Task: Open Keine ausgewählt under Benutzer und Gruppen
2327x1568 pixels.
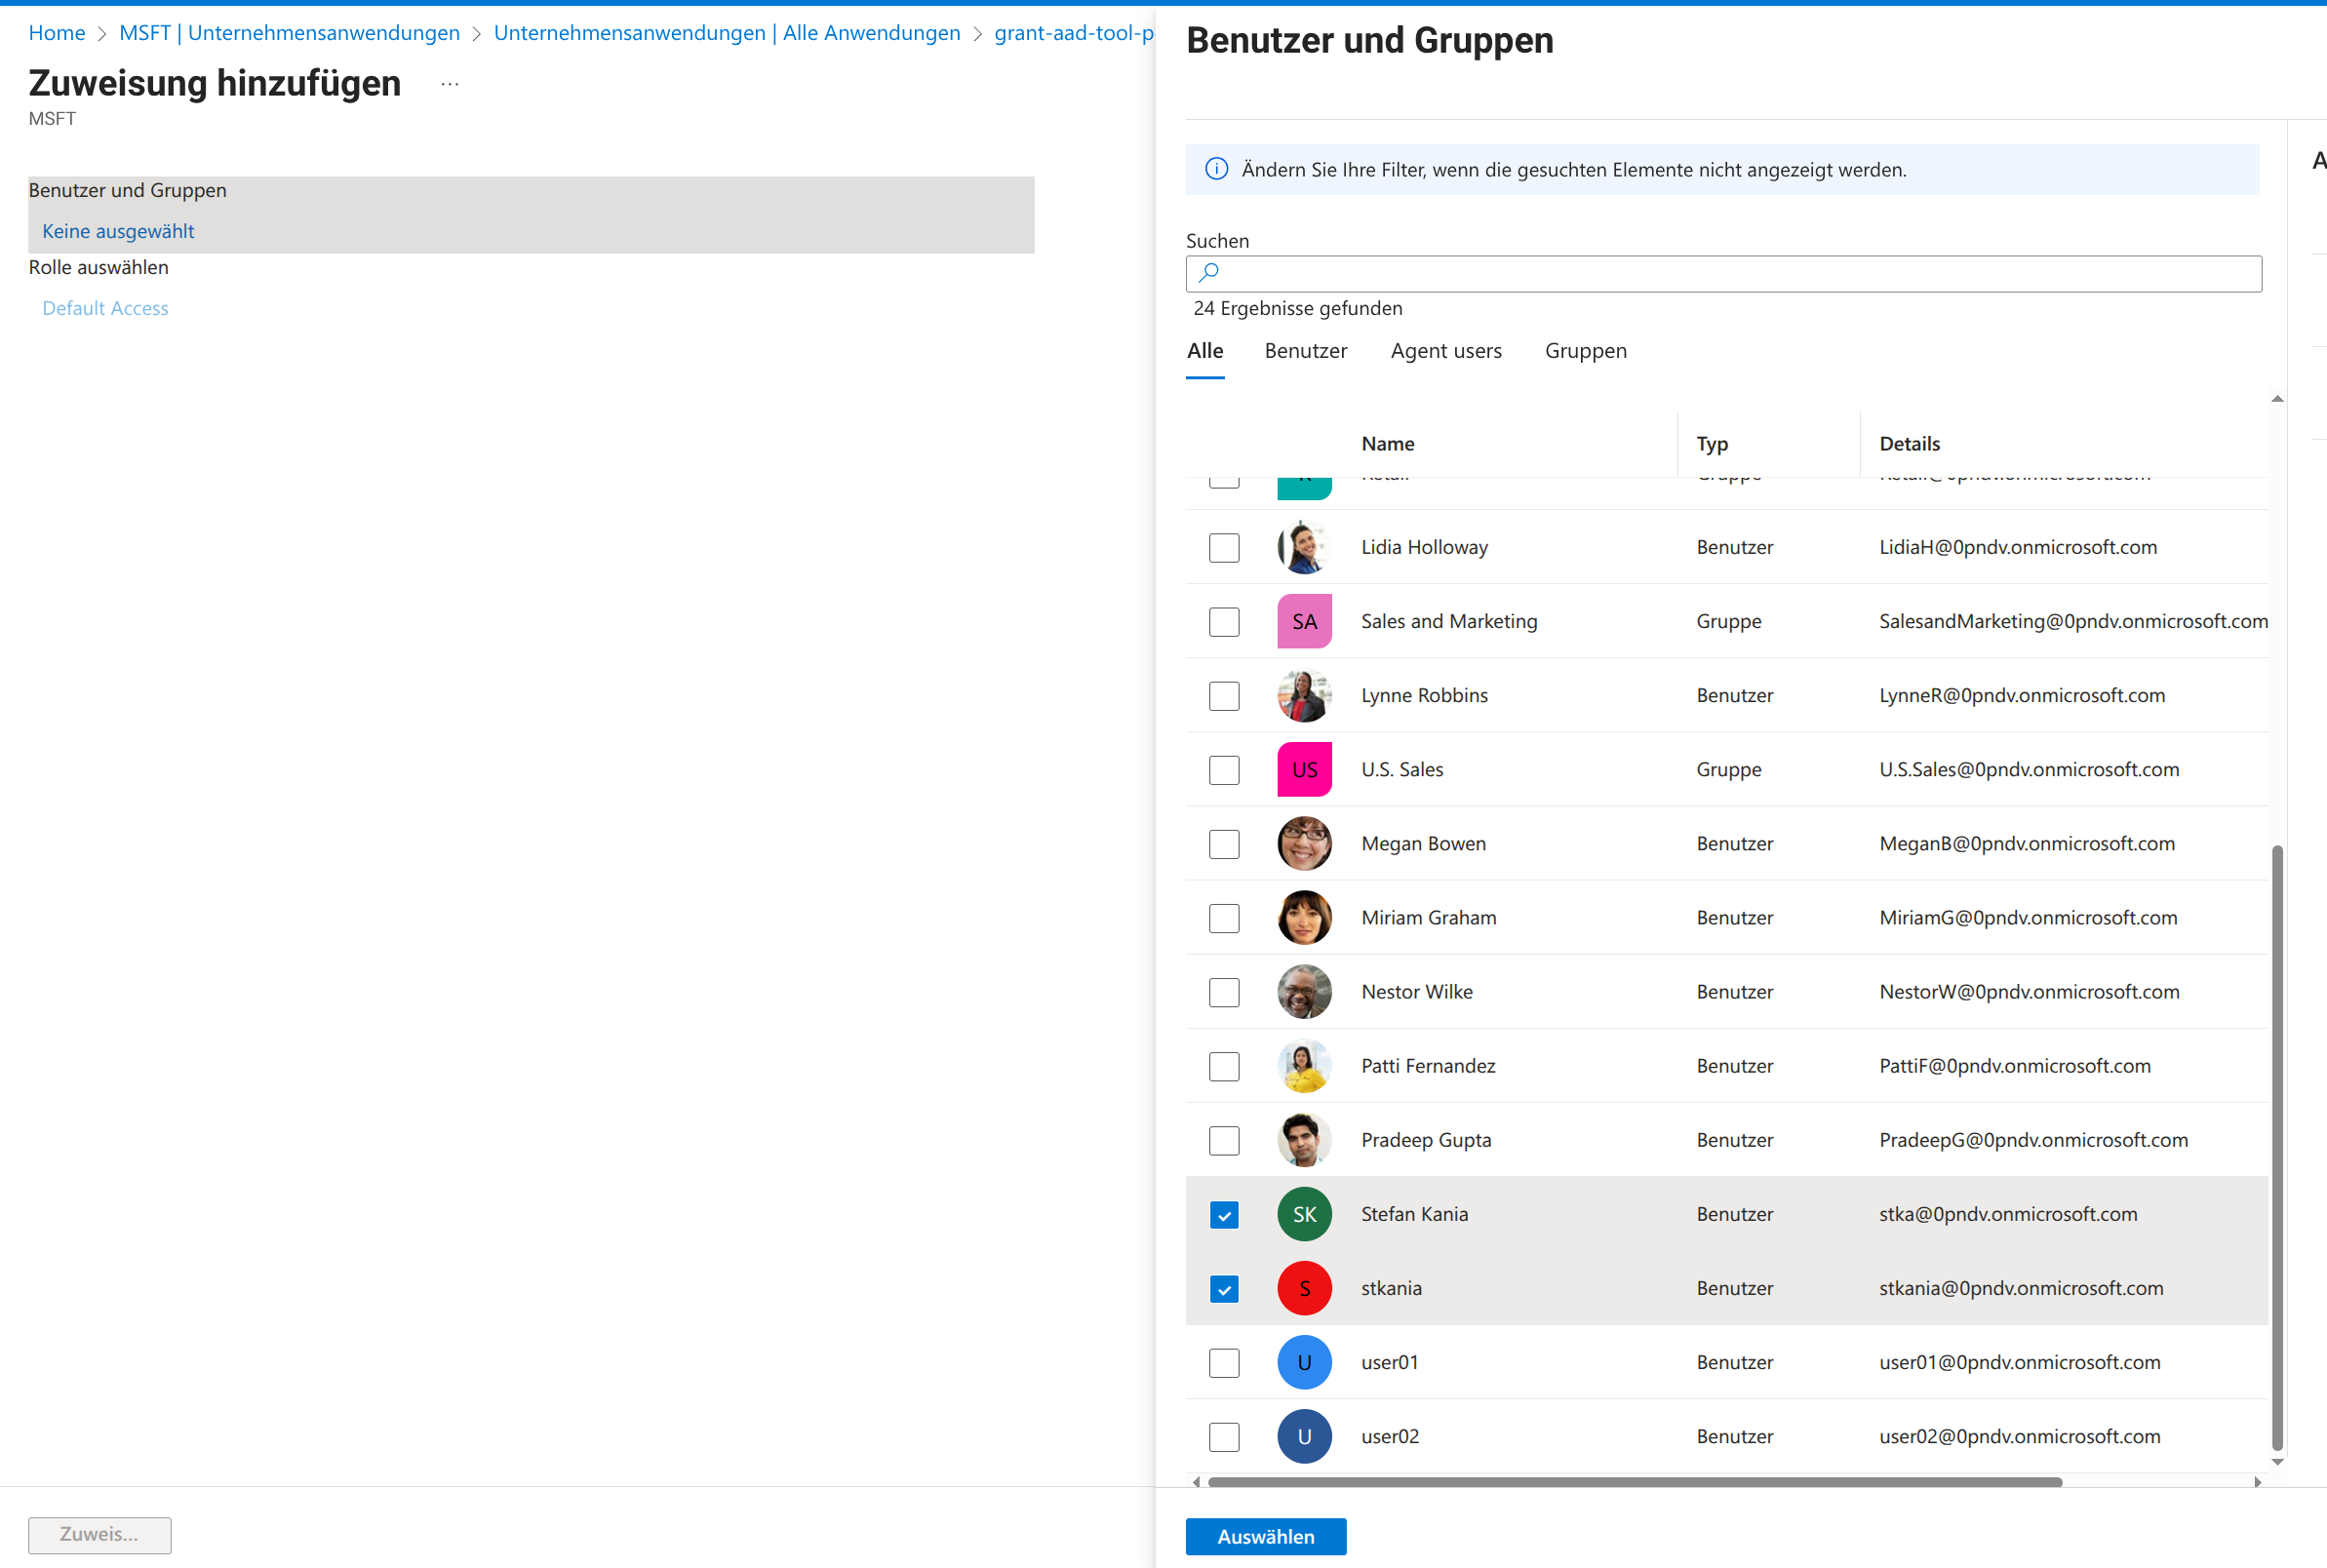Action: tap(118, 230)
